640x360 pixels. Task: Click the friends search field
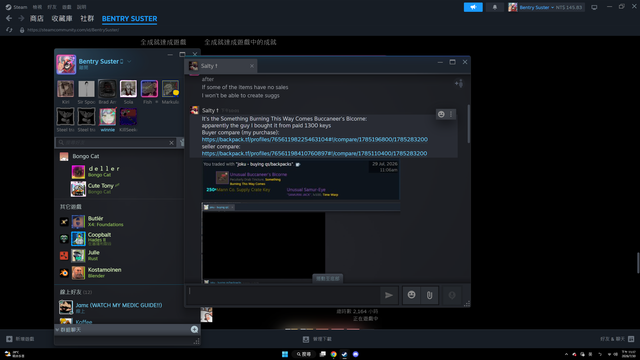pos(116,142)
